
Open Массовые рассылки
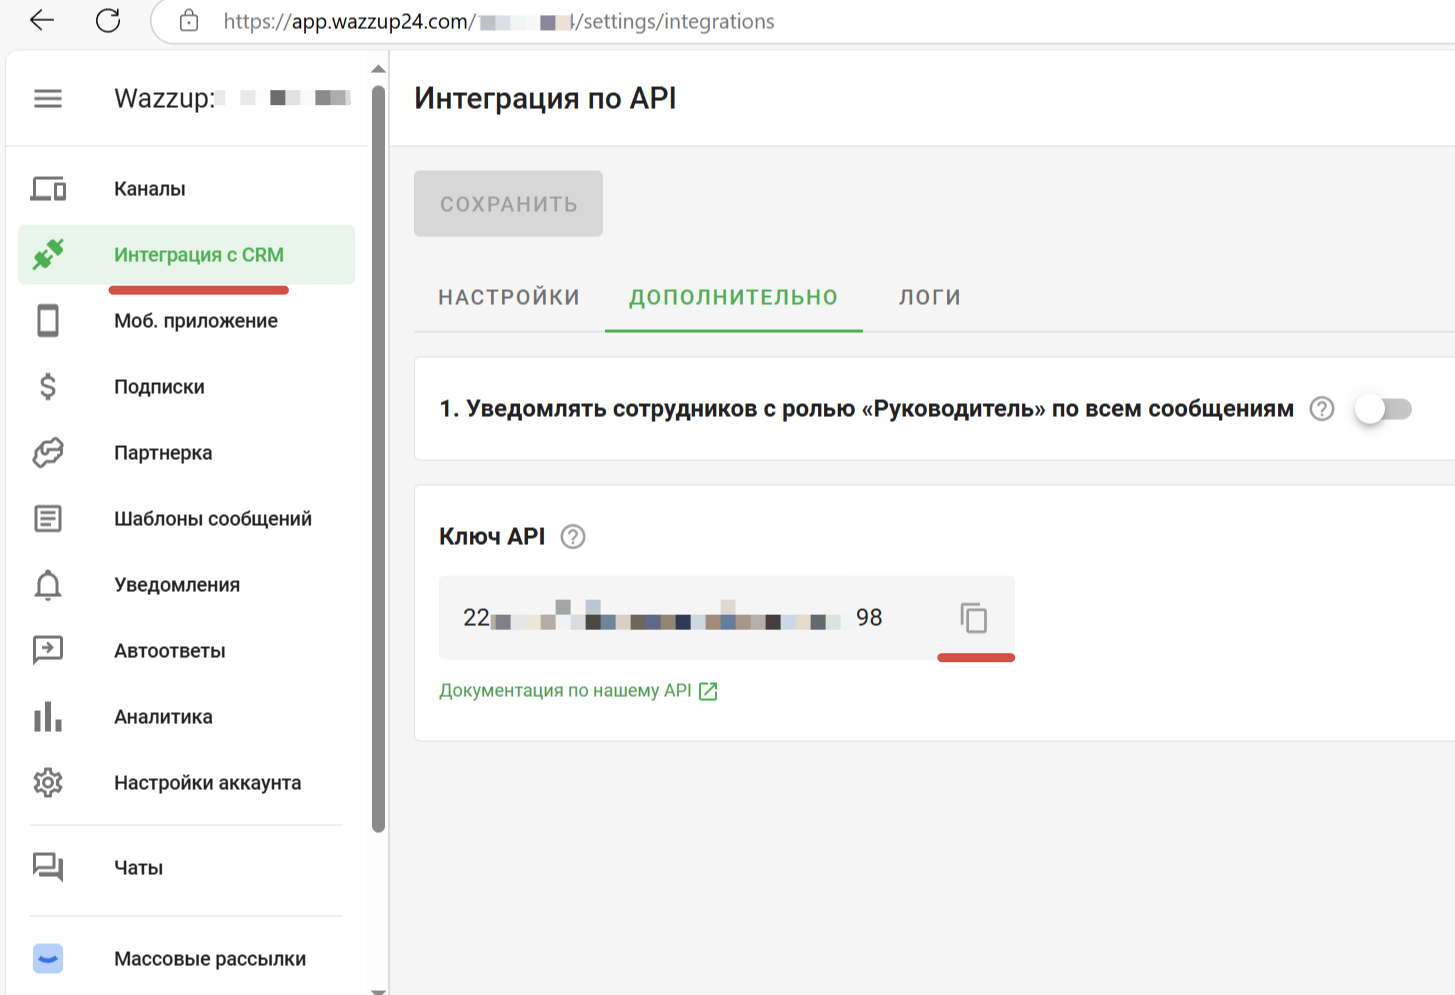click(186, 958)
